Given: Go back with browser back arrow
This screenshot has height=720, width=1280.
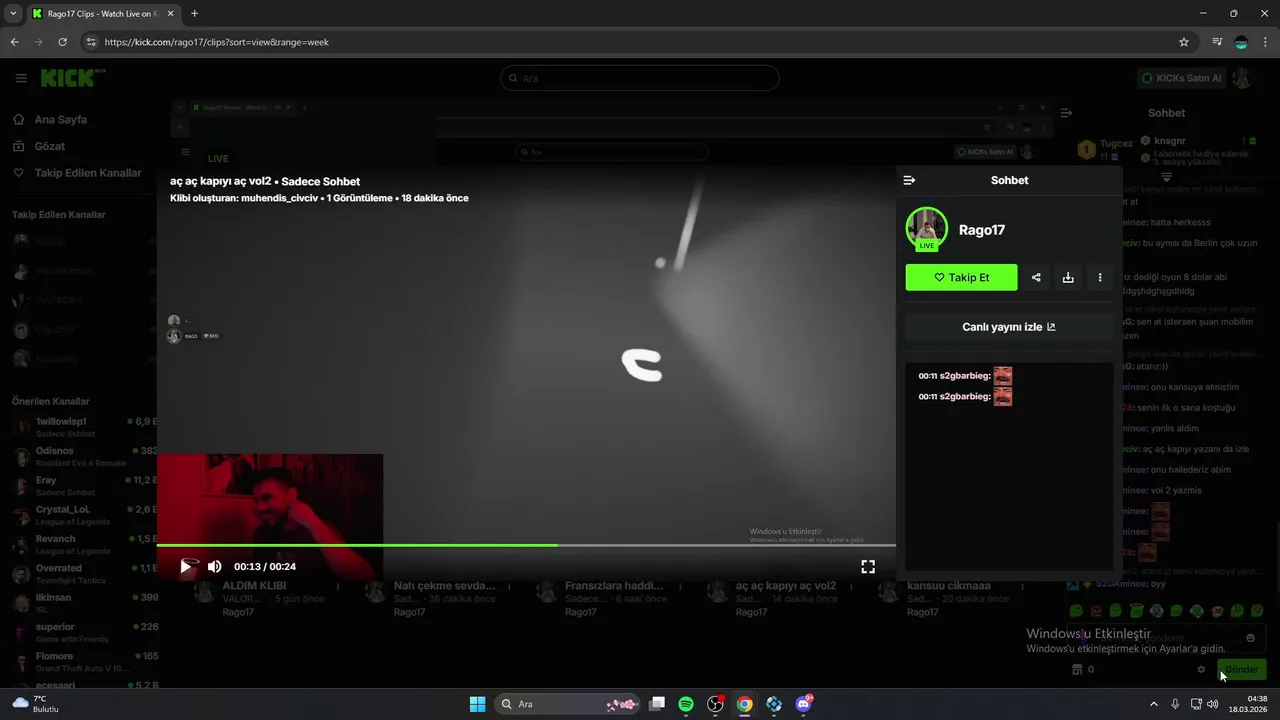Looking at the screenshot, I should (14, 42).
